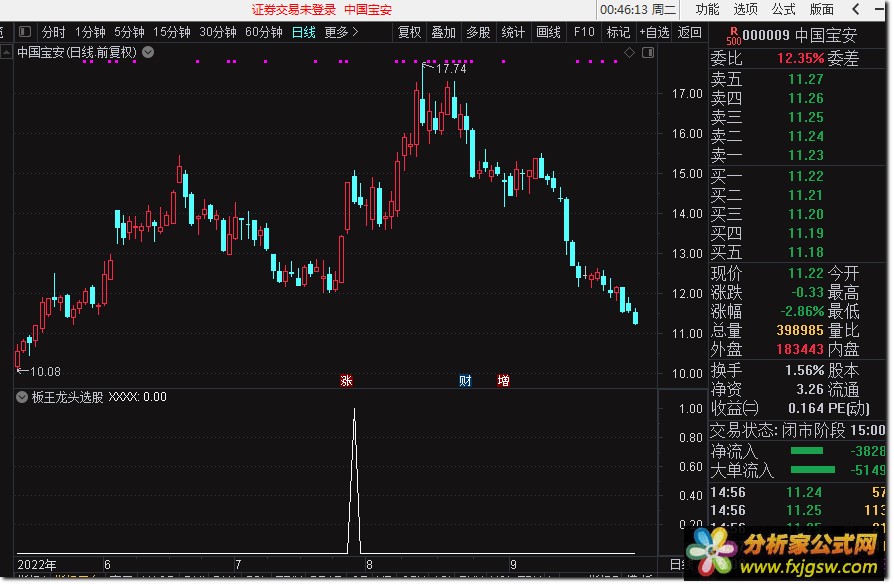Viewport: 894px width, 584px height.
Task: Select the 15分钟 period
Action: (x=172, y=32)
